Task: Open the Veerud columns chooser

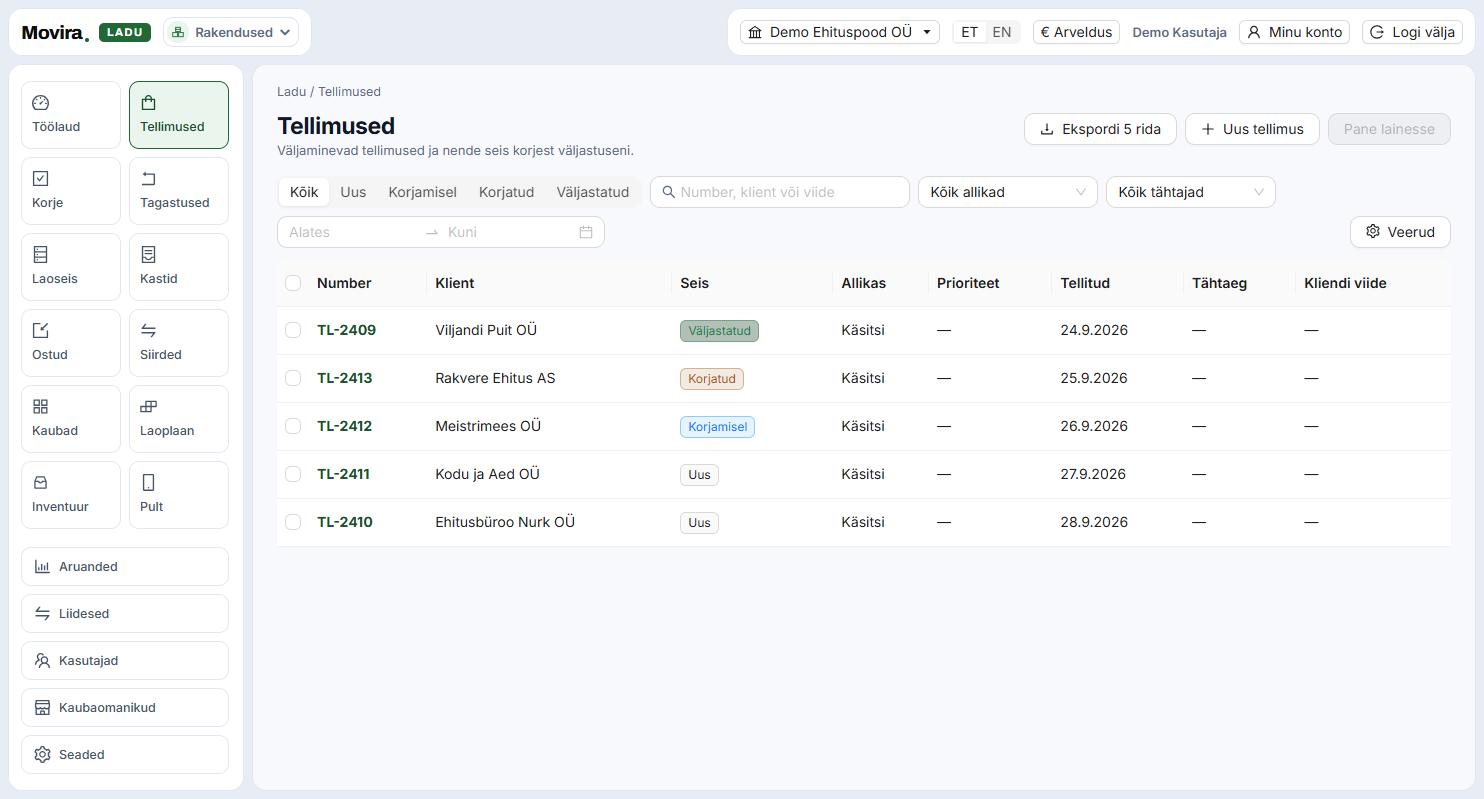Action: point(1400,232)
